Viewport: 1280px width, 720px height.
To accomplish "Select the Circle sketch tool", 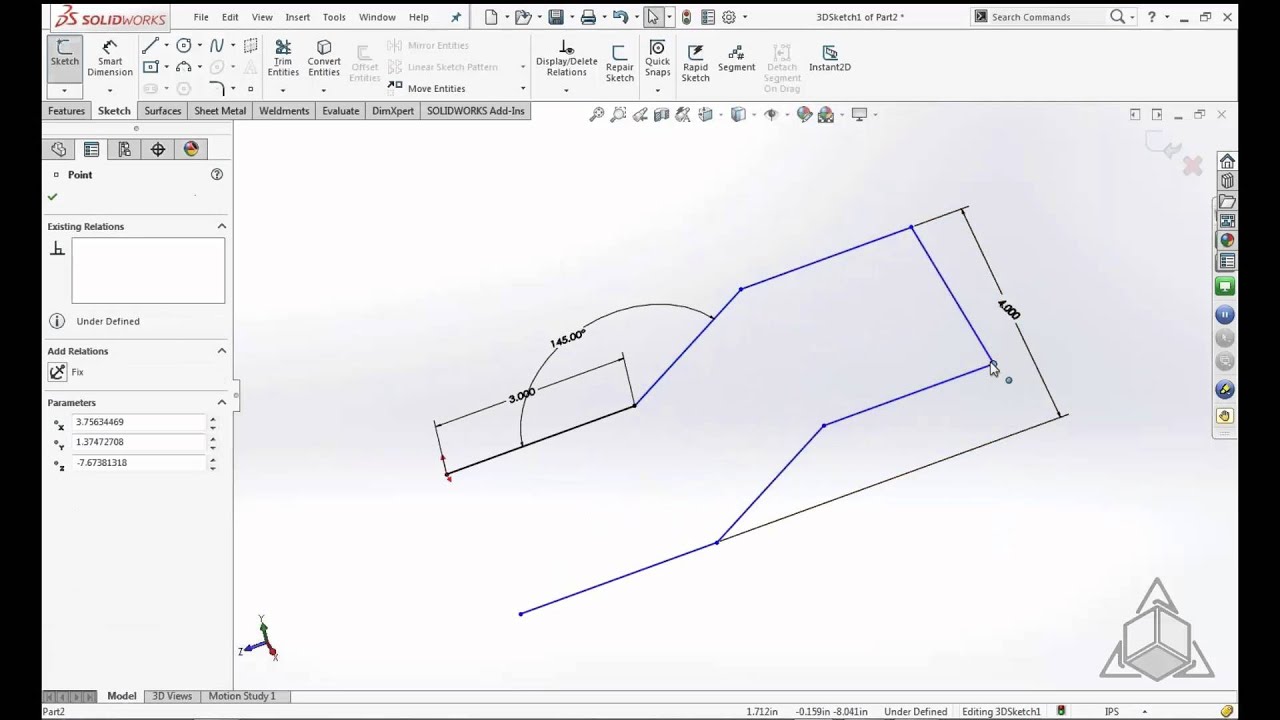I will tap(184, 46).
